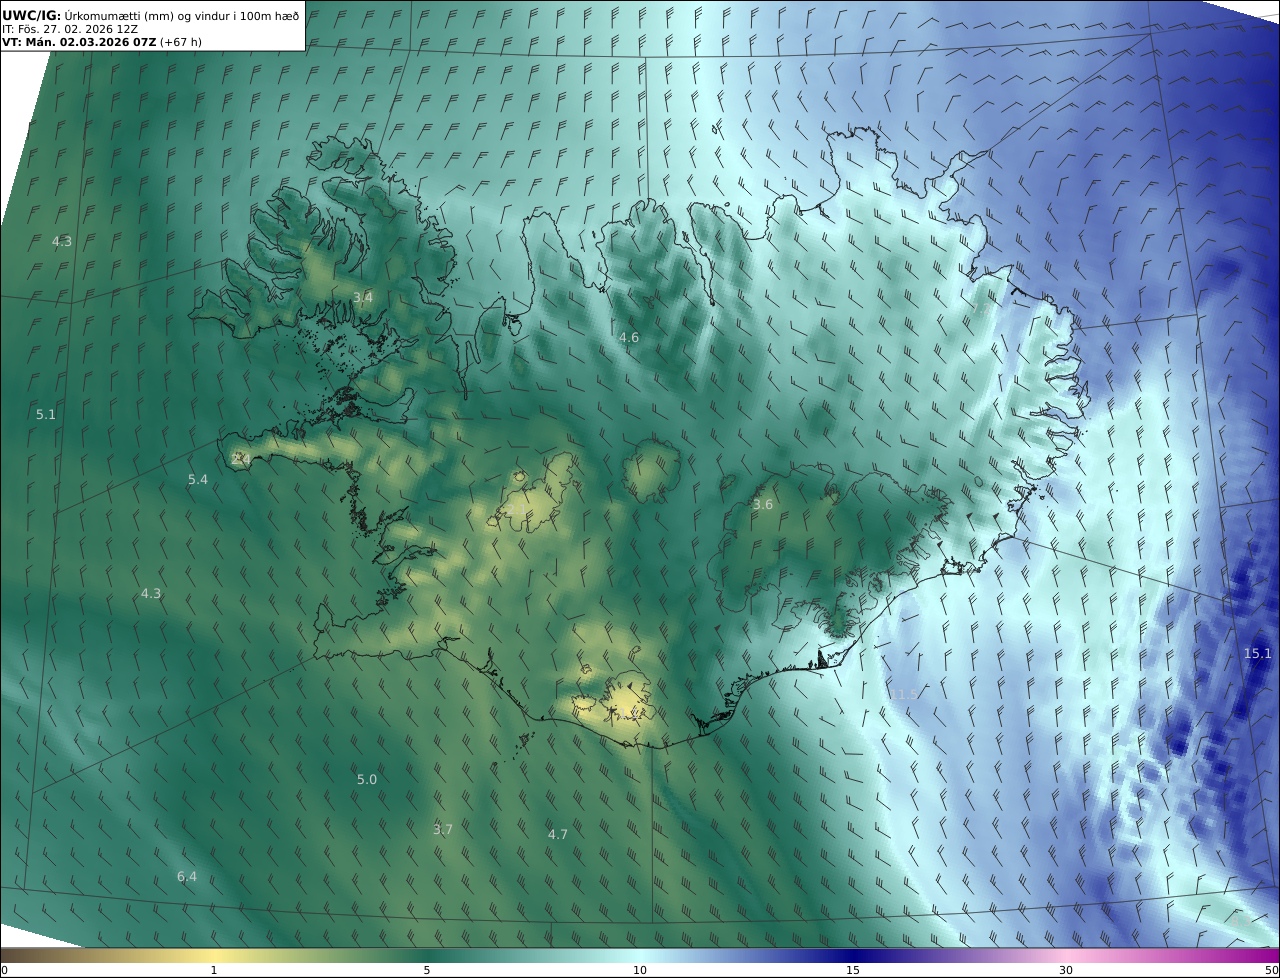Click the 3.4 value over the Westfjords
The height and width of the screenshot is (978, 1280).
[362, 297]
